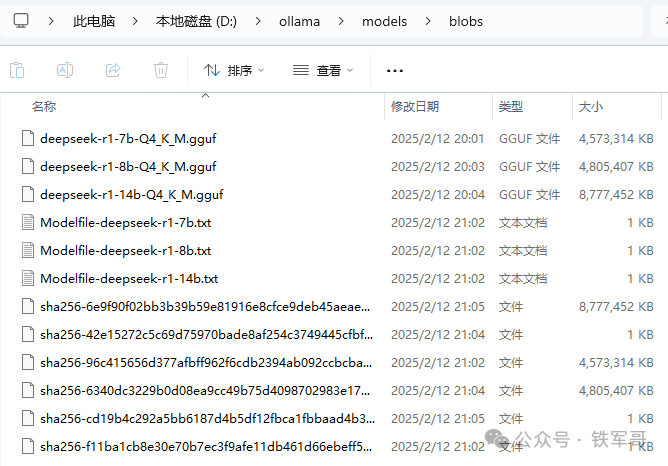Click the computer monitor icon in address bar
The height and width of the screenshot is (466, 668).
(21, 20)
